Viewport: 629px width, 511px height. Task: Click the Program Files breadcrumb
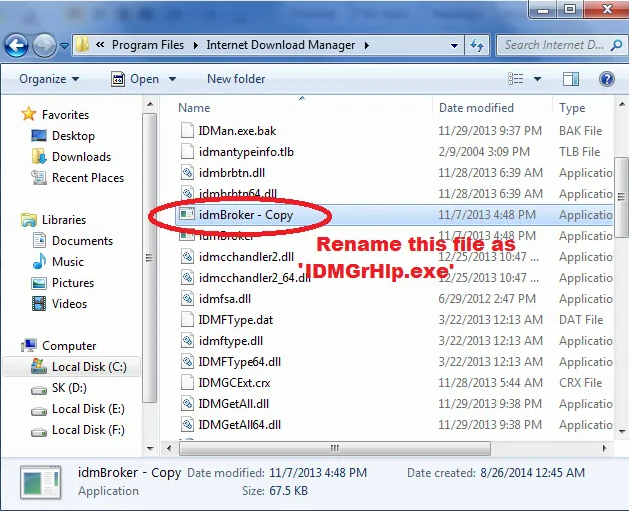(x=148, y=45)
